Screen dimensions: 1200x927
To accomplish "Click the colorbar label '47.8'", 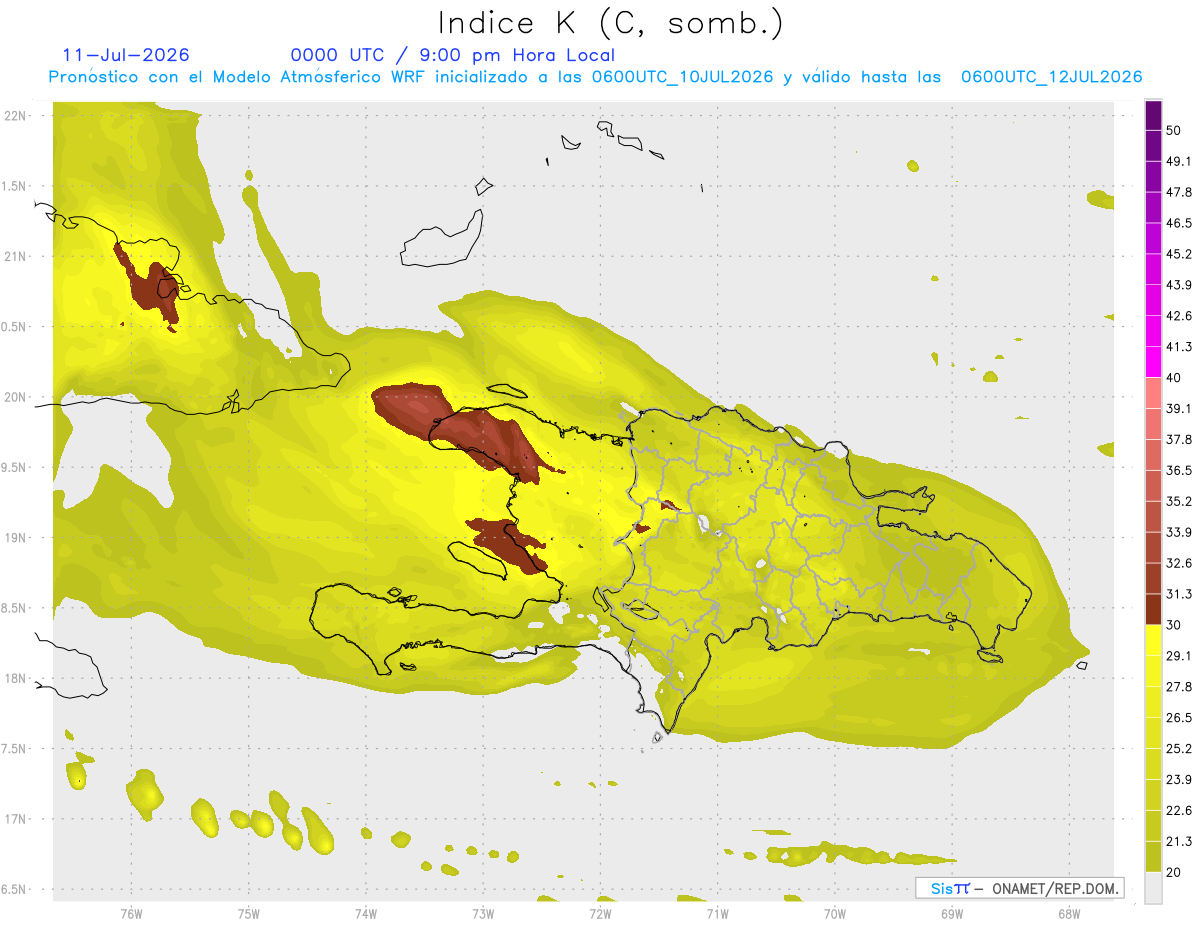I will point(1178,192).
